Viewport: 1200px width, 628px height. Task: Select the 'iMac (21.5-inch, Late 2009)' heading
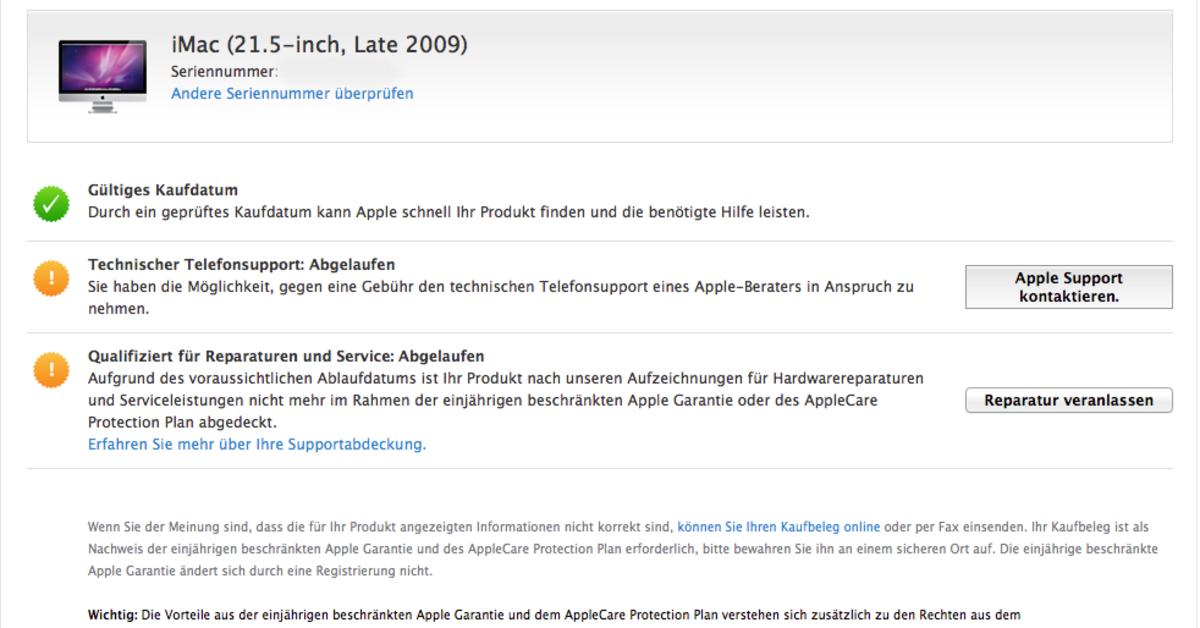[319, 45]
